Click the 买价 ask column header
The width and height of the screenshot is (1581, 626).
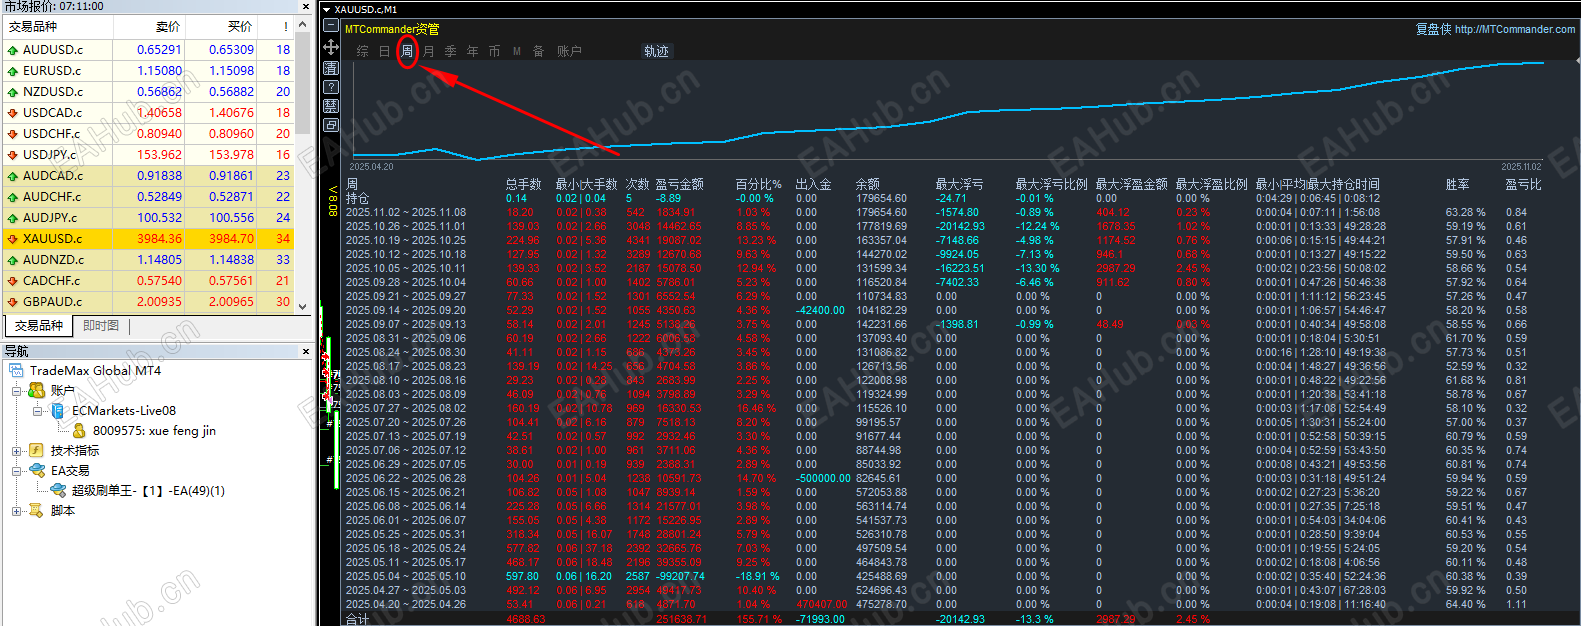pos(221,27)
